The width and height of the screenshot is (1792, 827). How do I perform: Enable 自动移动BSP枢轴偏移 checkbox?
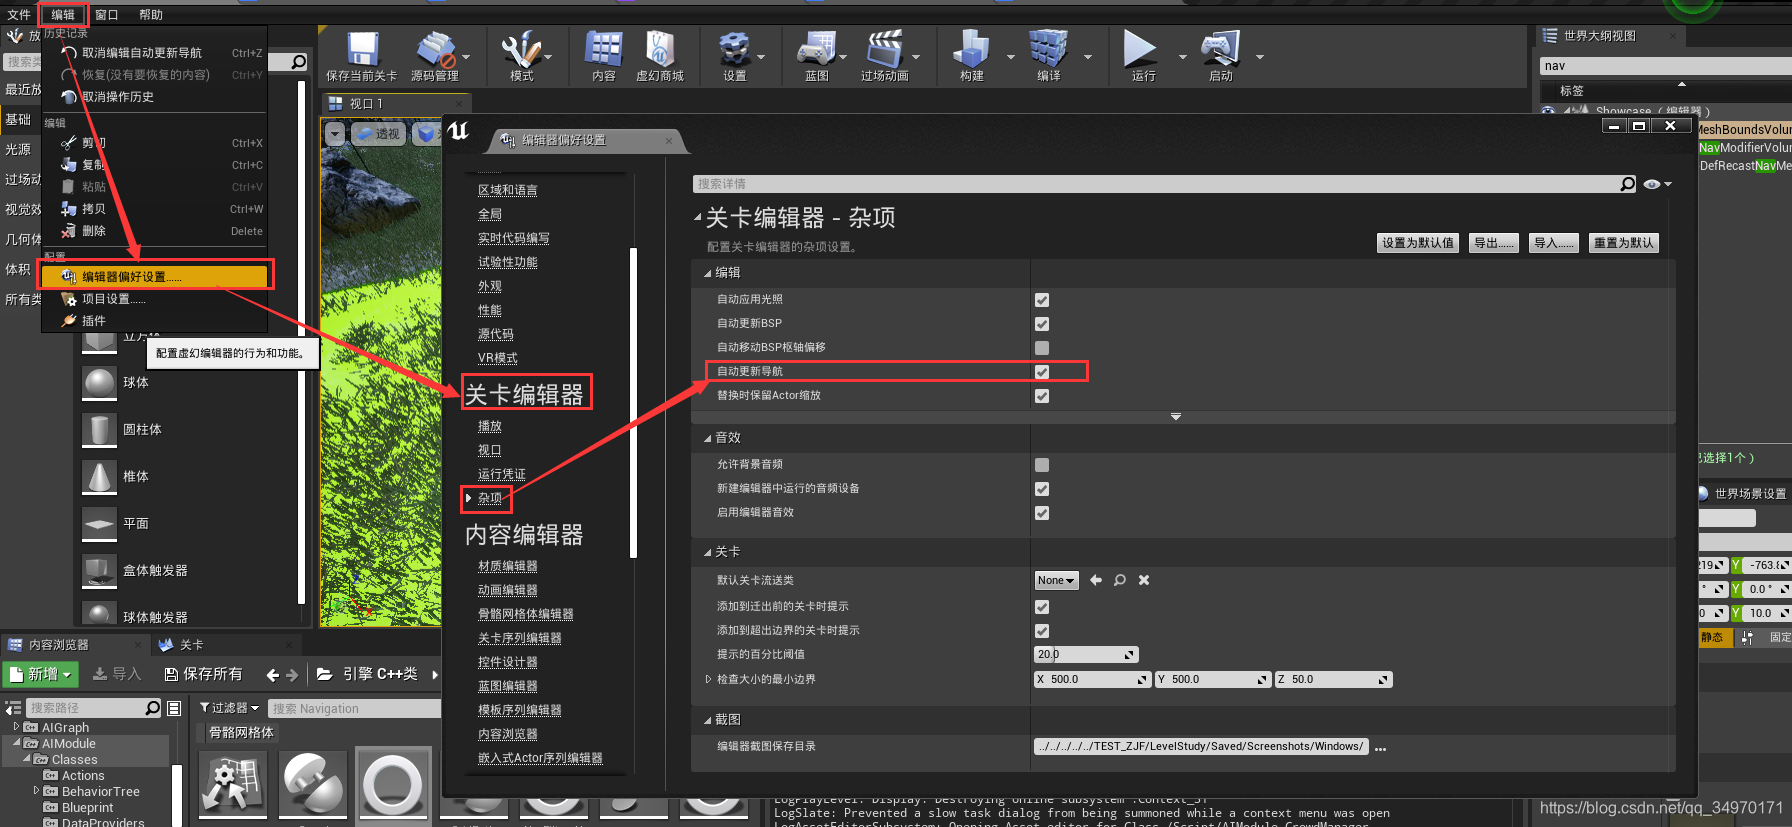pos(1042,348)
